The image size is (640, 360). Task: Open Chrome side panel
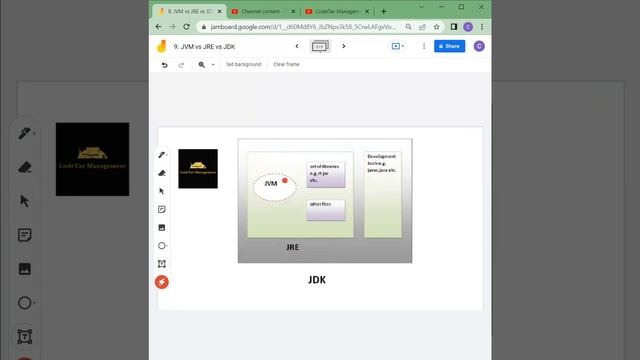pos(453,27)
